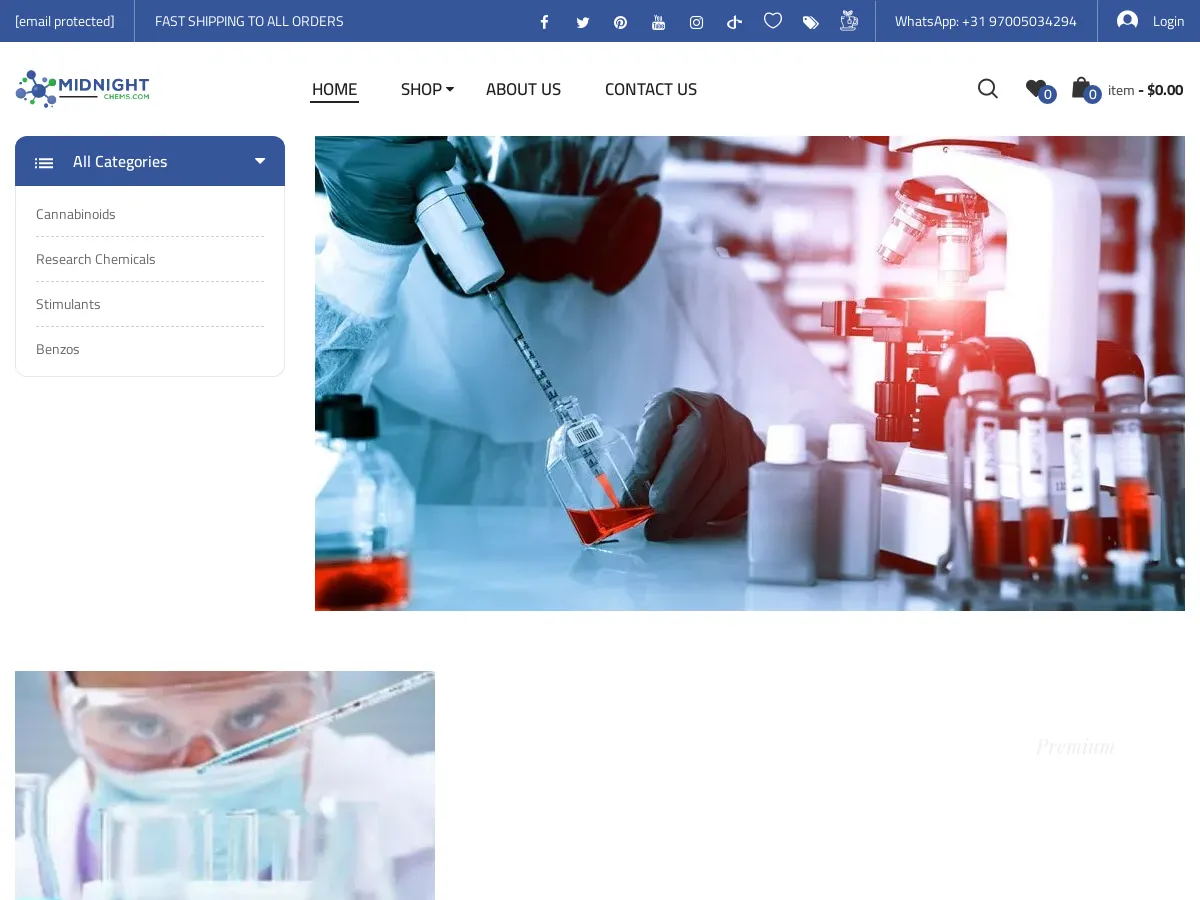
Task: Select the Home menu item
Action: (334, 89)
